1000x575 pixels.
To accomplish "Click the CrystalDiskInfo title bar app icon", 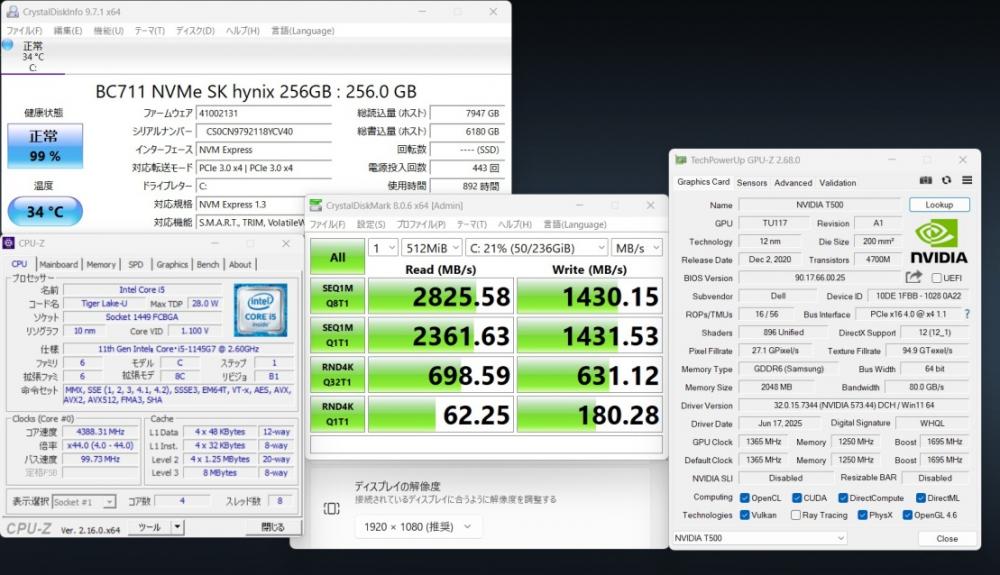I will pyautogui.click(x=12, y=11).
